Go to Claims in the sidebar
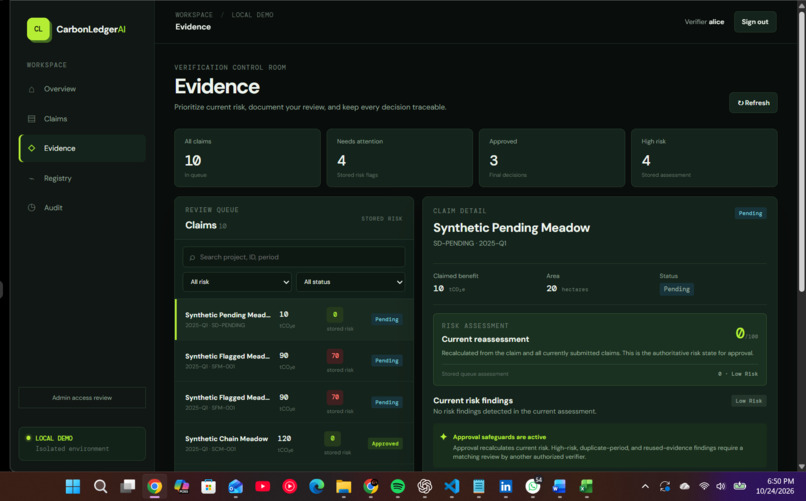Screen dimensions: 806x501 tap(82, 119)
